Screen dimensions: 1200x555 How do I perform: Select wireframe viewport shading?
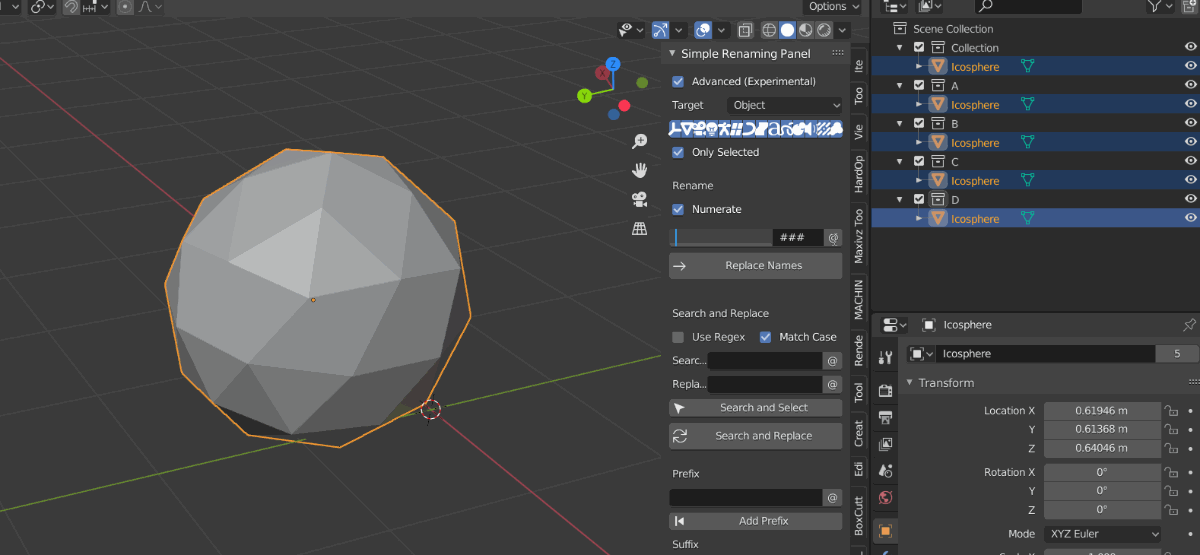[x=770, y=31]
